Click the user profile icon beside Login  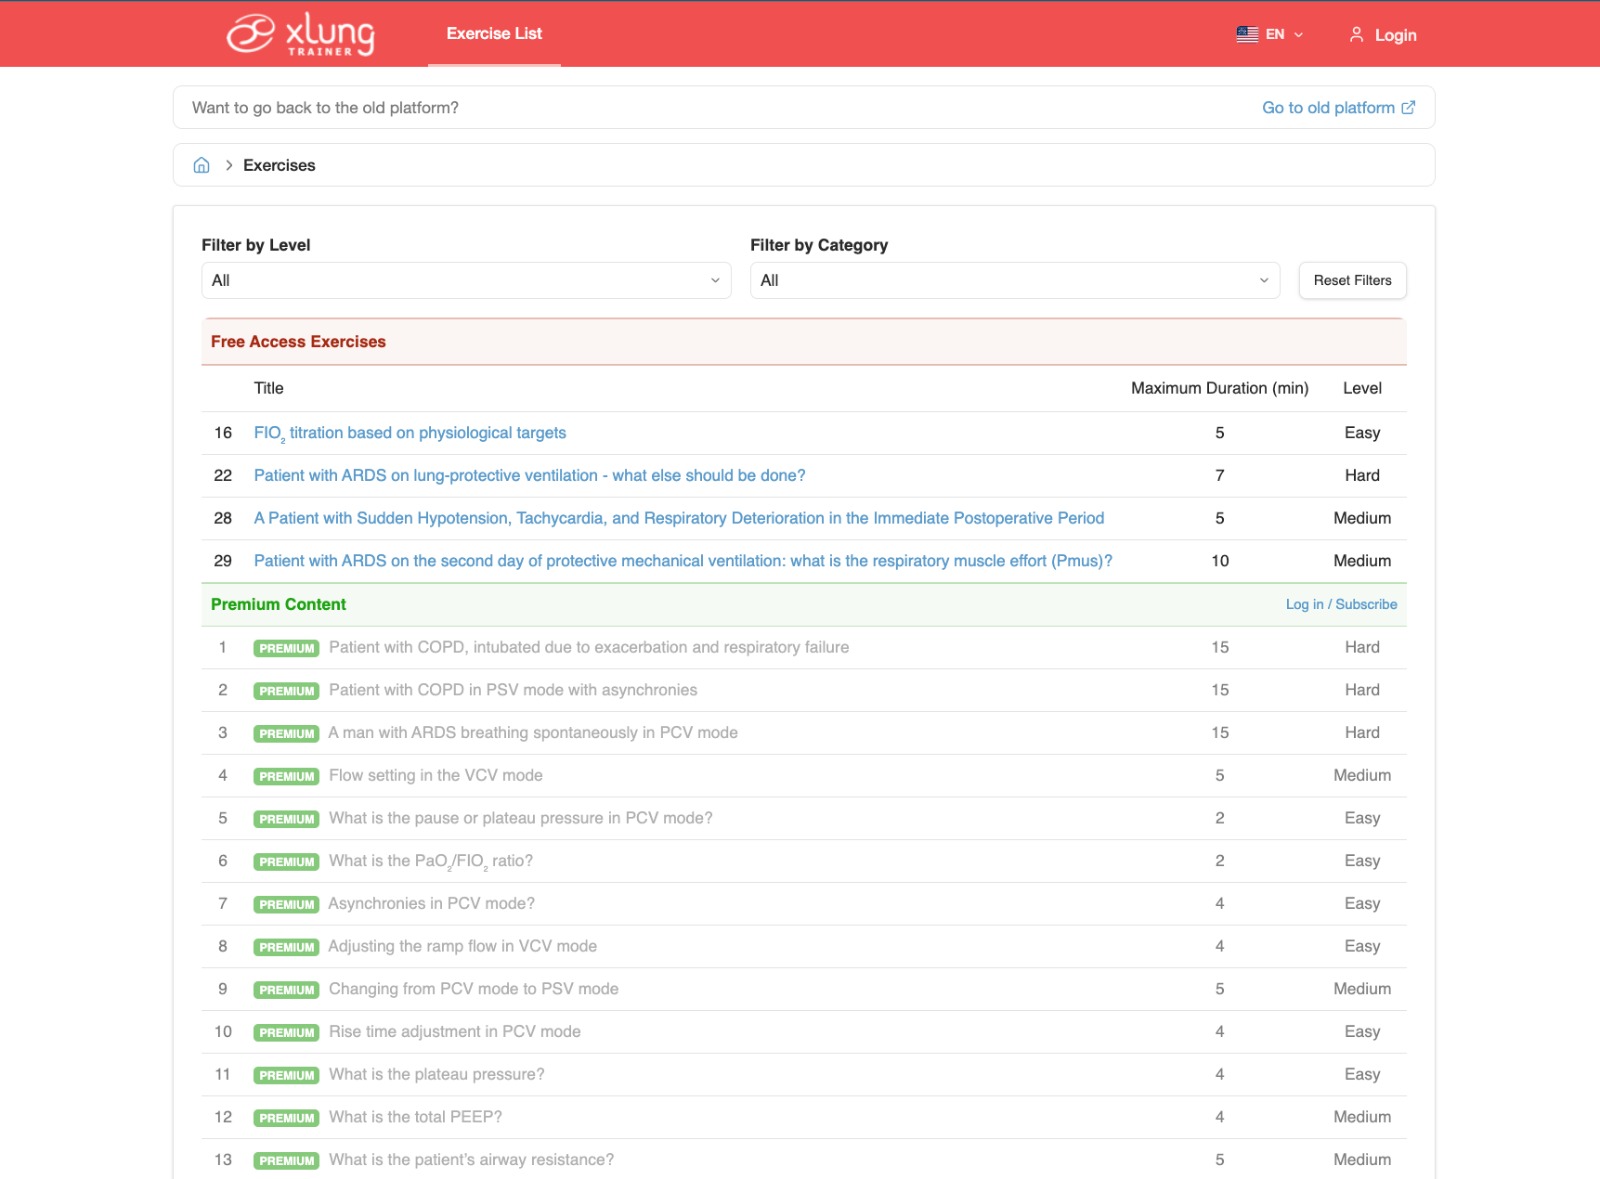(1356, 35)
